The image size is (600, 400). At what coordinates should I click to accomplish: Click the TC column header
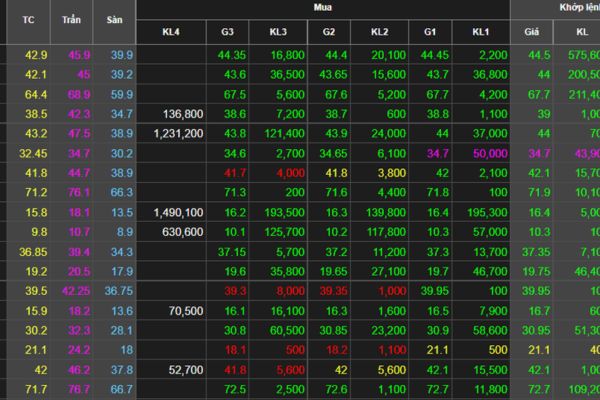pos(36,20)
